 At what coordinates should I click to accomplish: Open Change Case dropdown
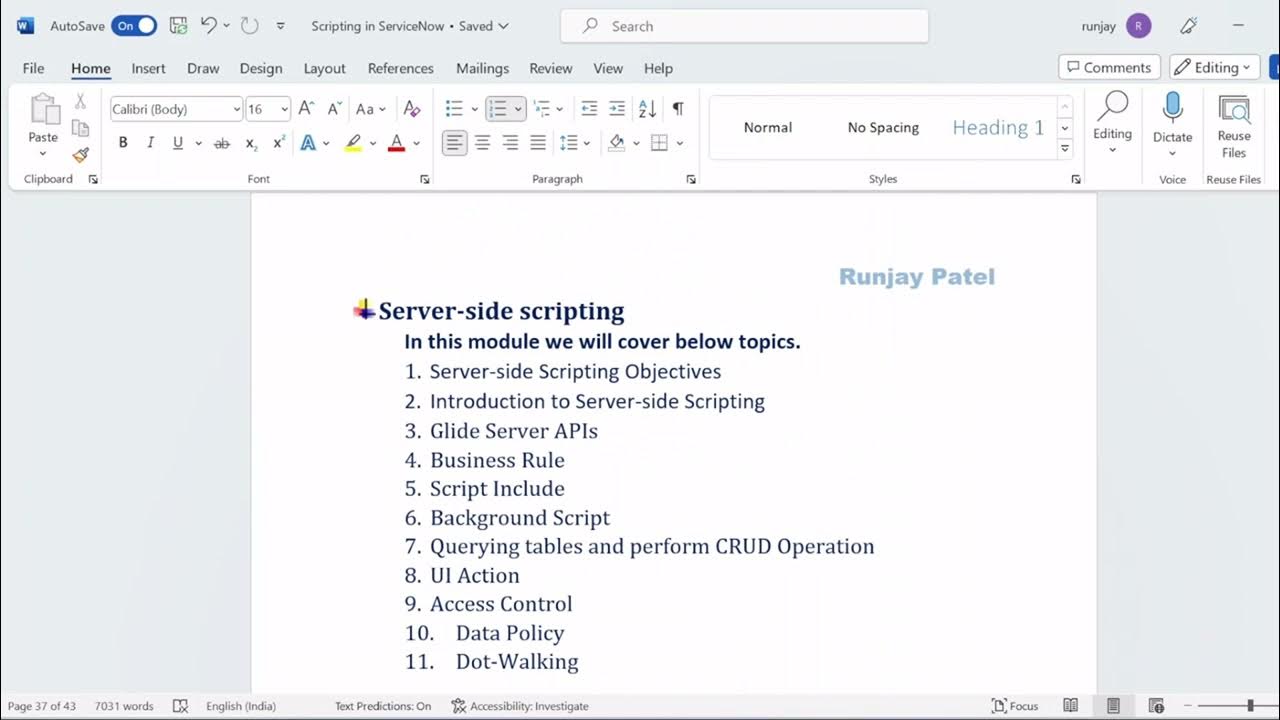pyautogui.click(x=371, y=109)
